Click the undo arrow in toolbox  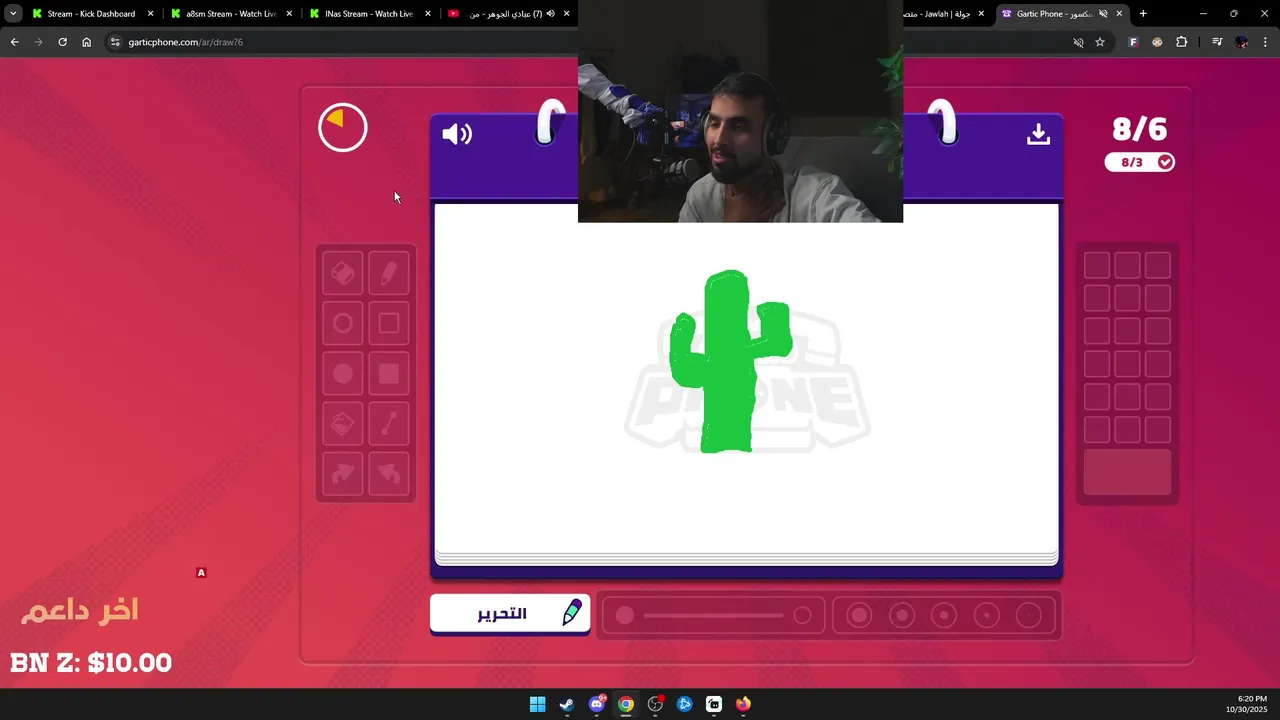389,474
